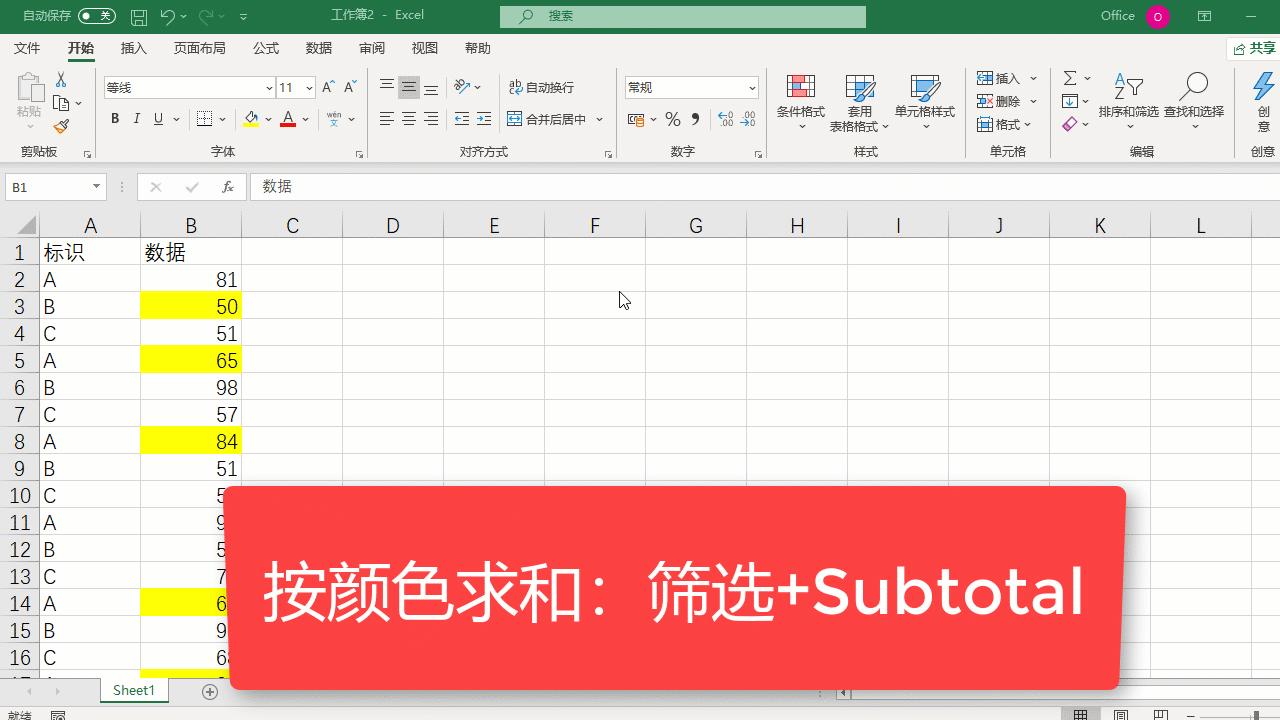Viewport: 1280px width, 720px height.
Task: Click the AutoSum sigma icon
Action: 1070,78
